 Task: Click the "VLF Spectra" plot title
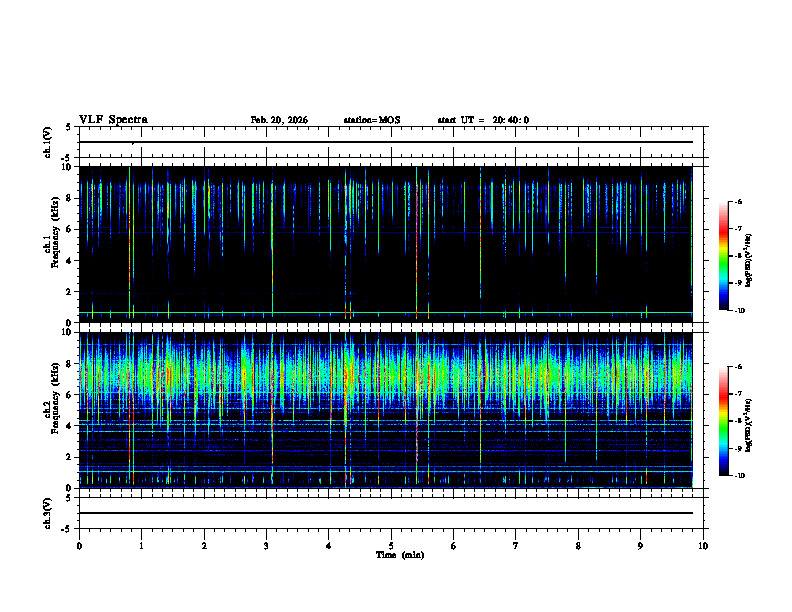pyautogui.click(x=113, y=120)
